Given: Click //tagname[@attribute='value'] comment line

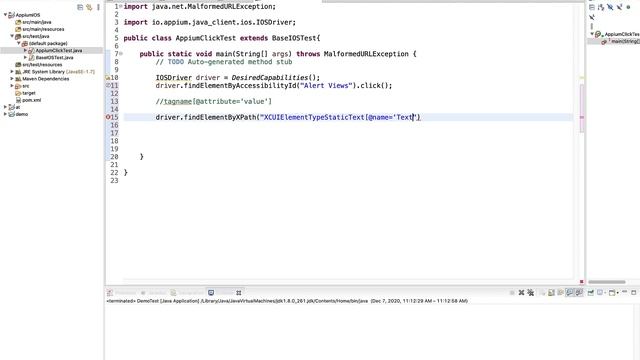Looking at the screenshot, I should [213, 101].
